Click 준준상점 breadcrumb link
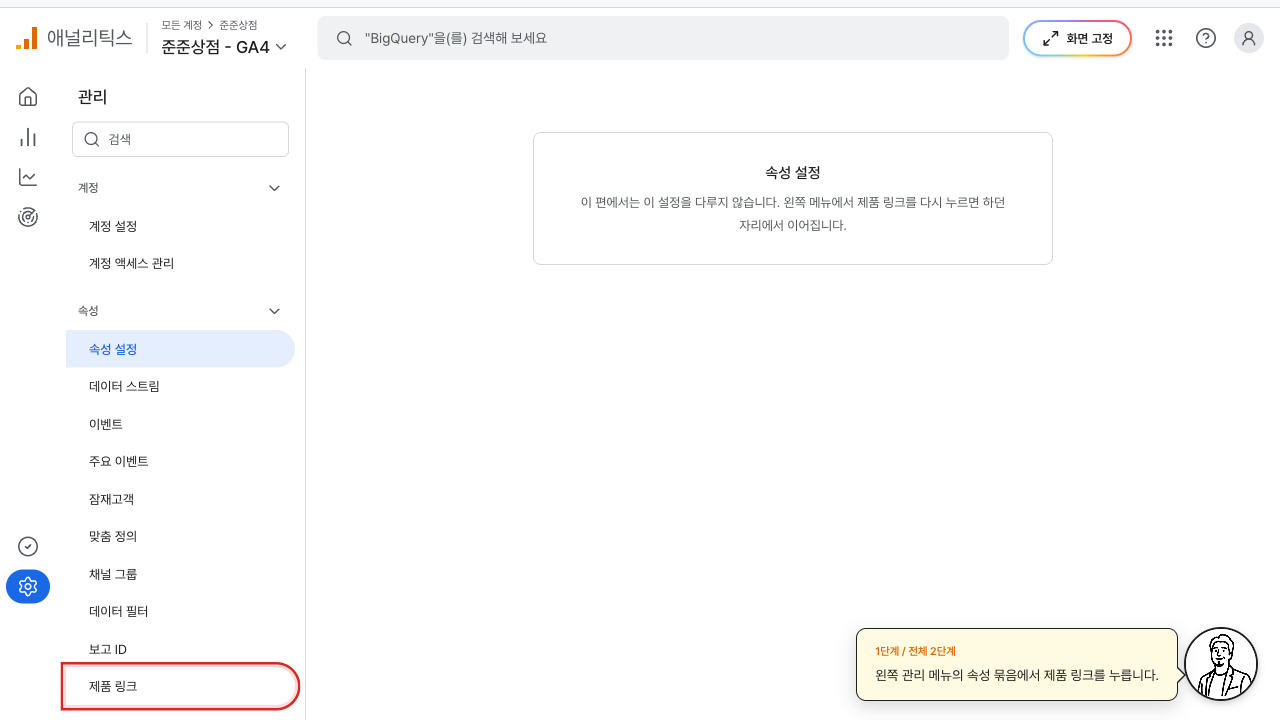Image resolution: width=1280 pixels, height=720 pixels. [238, 25]
